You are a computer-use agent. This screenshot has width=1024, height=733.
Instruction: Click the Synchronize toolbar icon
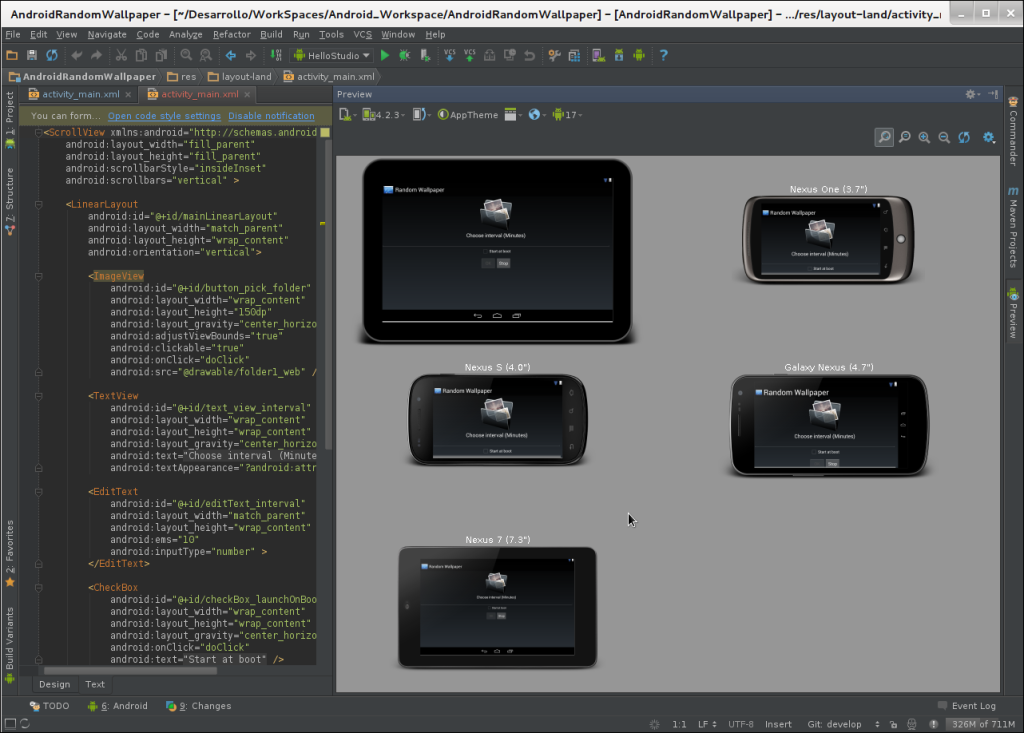coord(52,56)
